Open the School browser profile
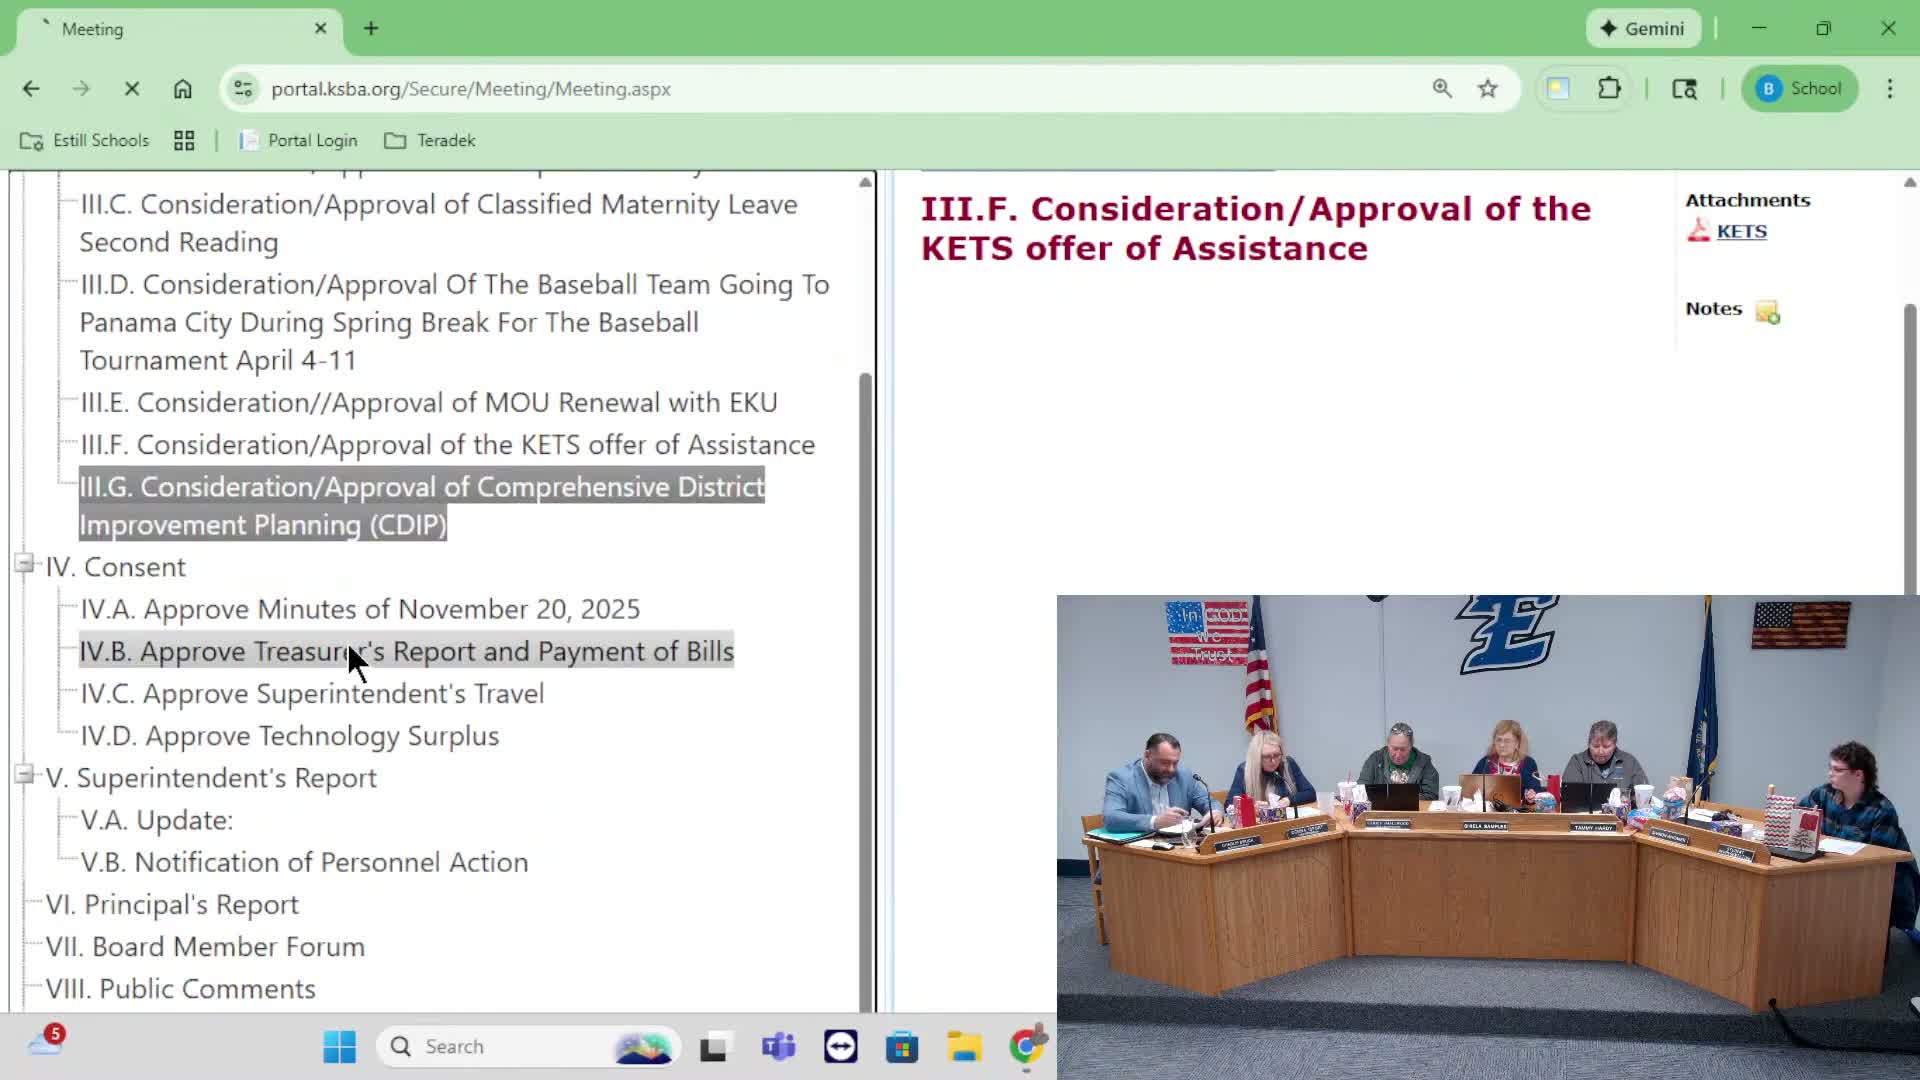The image size is (1920, 1080). tap(1799, 88)
